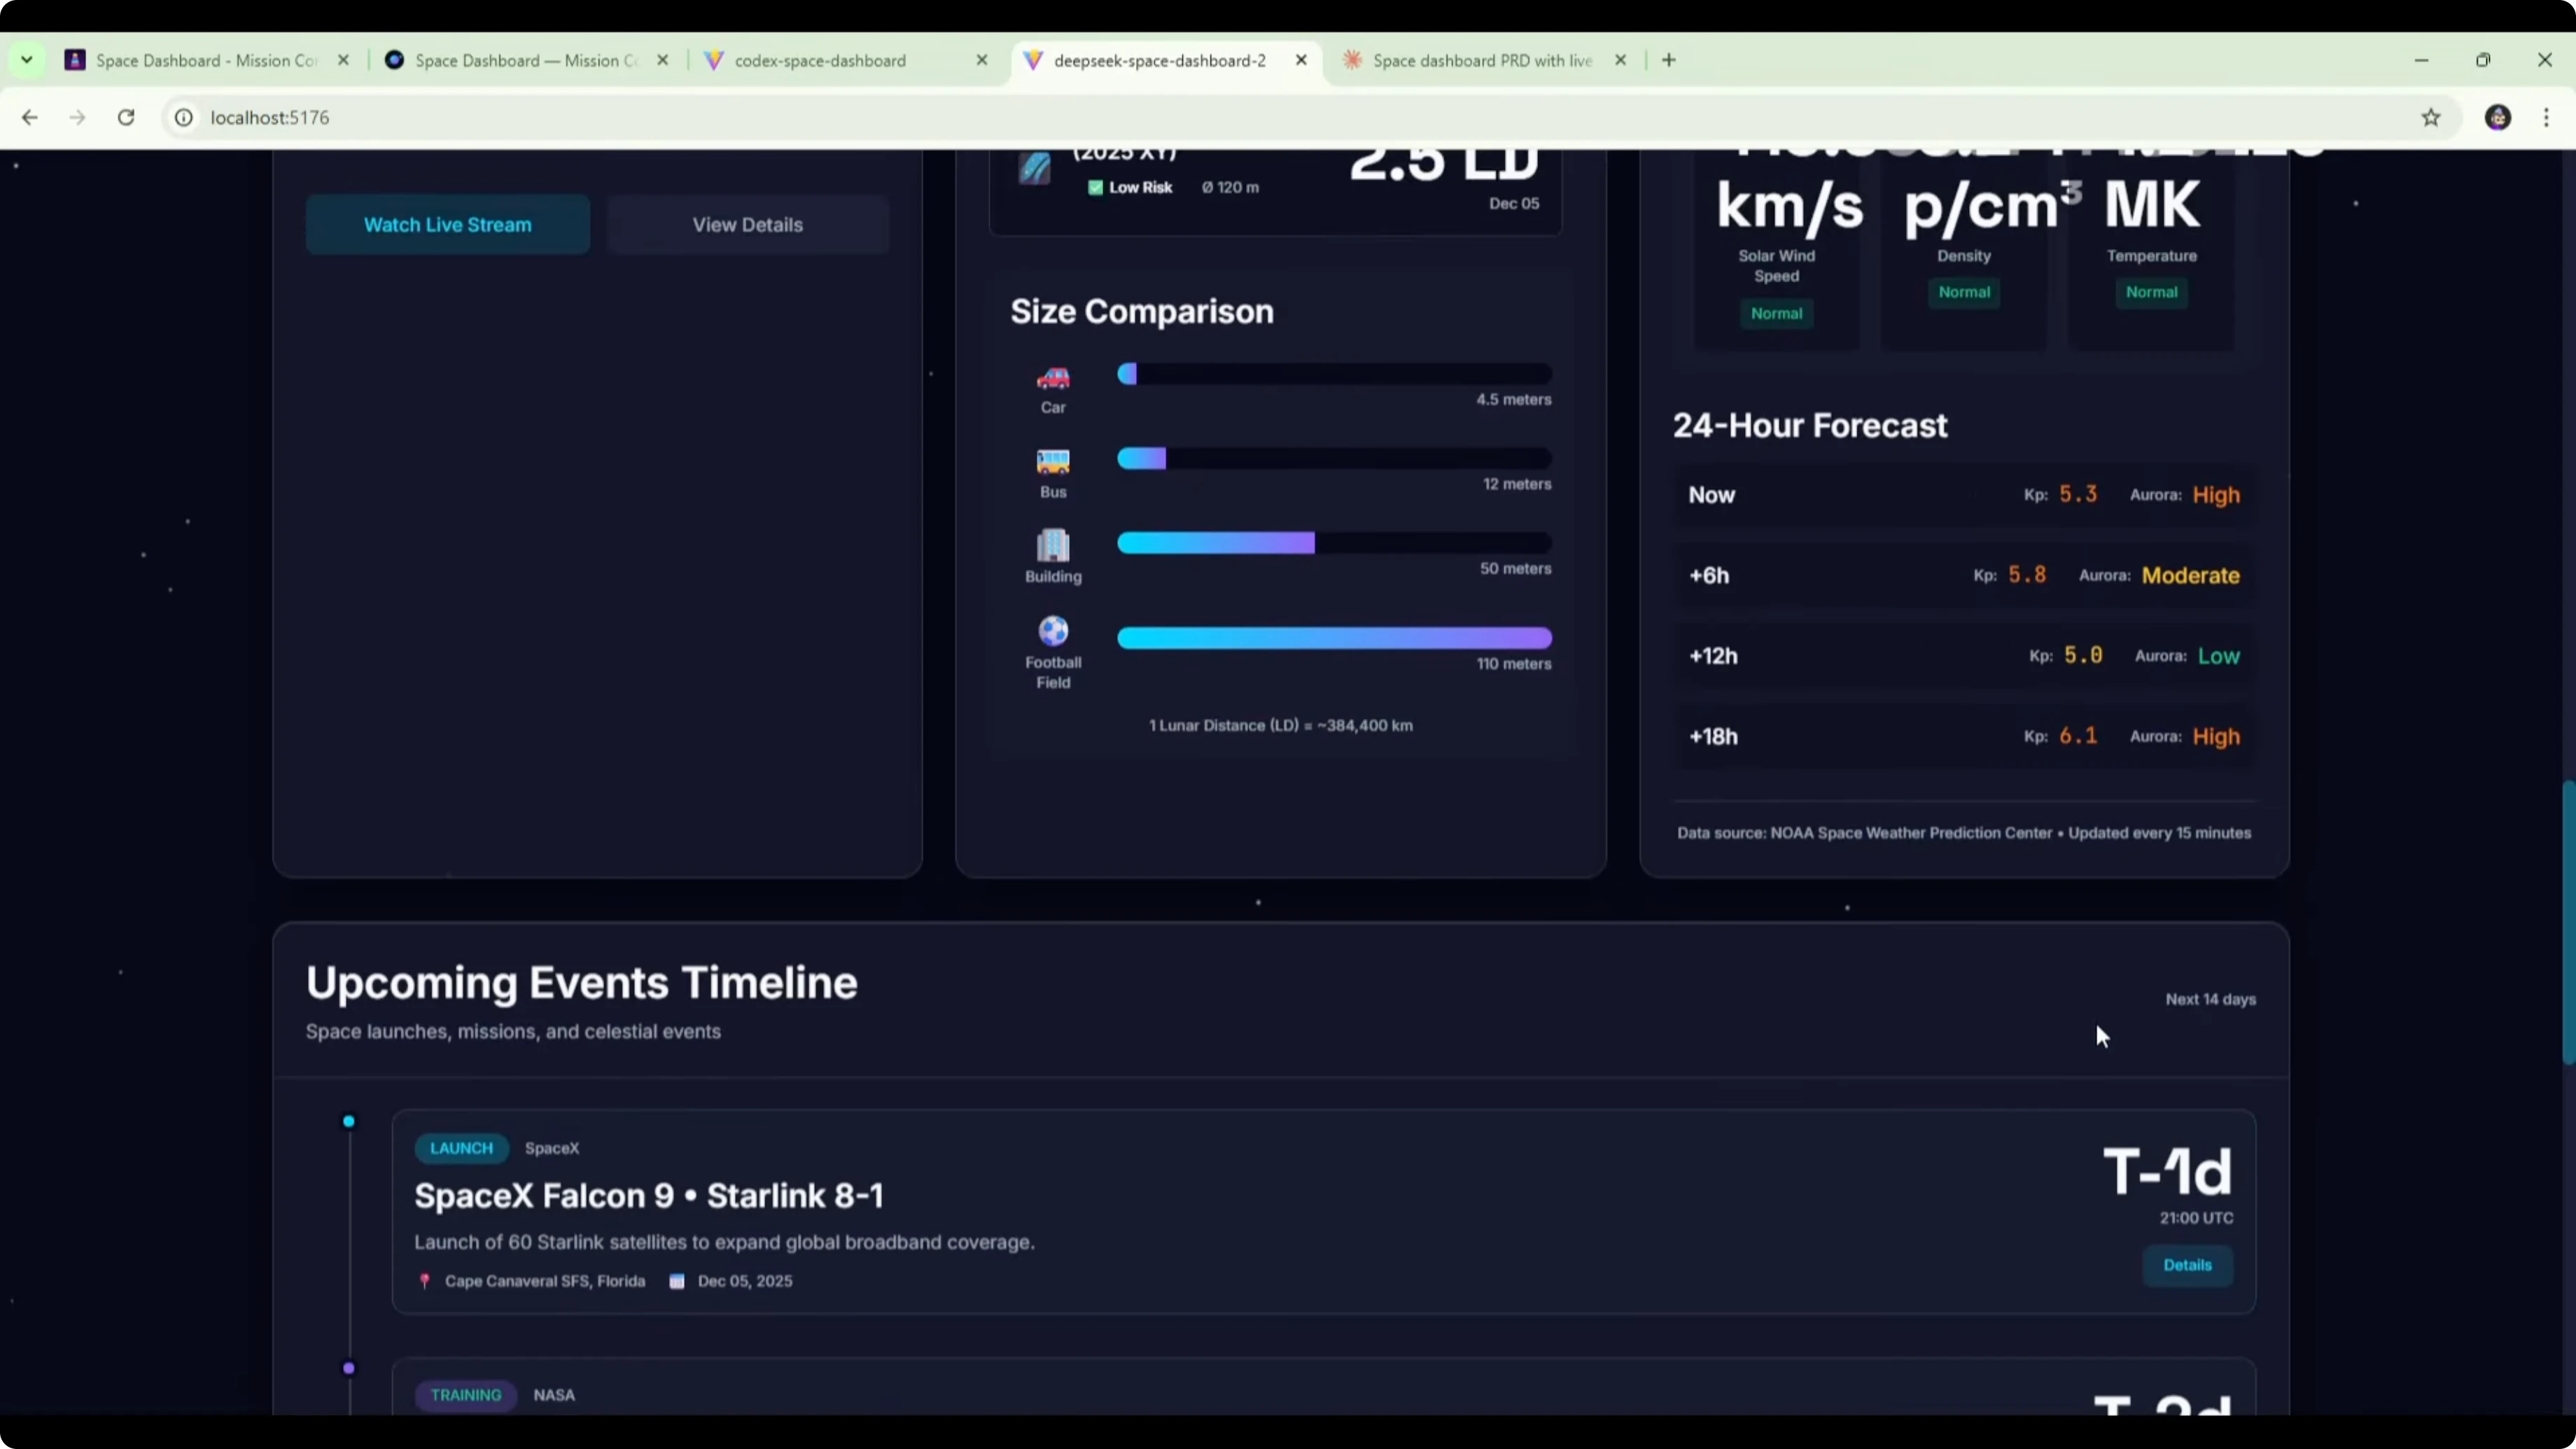Click the bus icon in Size Comparison
The image size is (2576, 1449).
[1052, 462]
